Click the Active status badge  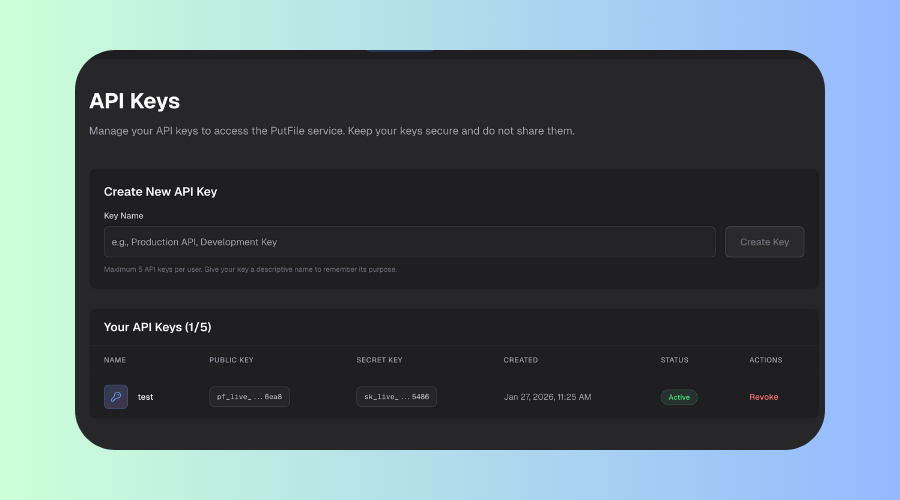(679, 397)
